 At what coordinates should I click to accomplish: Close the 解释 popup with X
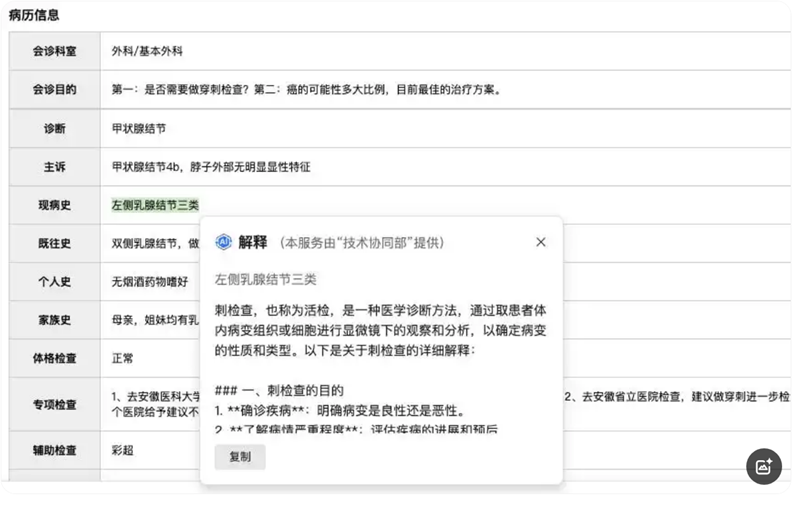click(x=541, y=242)
